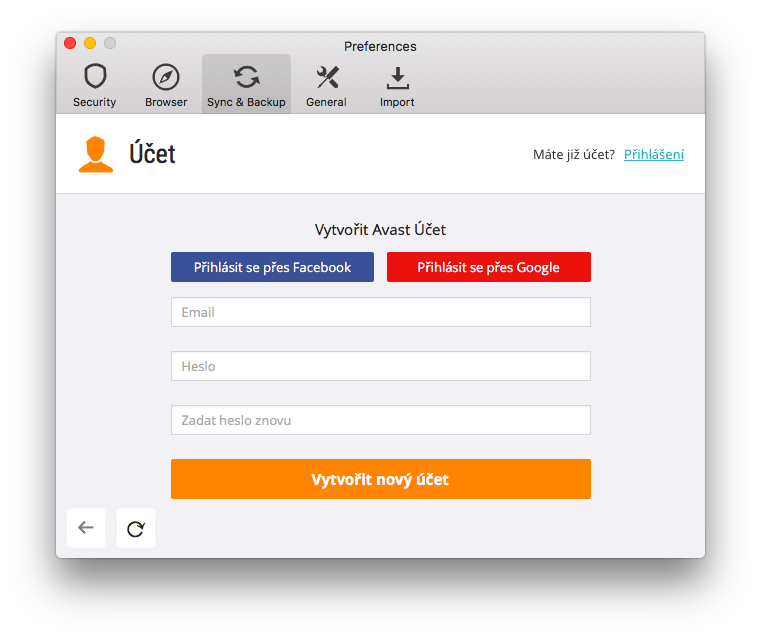Open the Security preferences shield icon

tap(95, 77)
